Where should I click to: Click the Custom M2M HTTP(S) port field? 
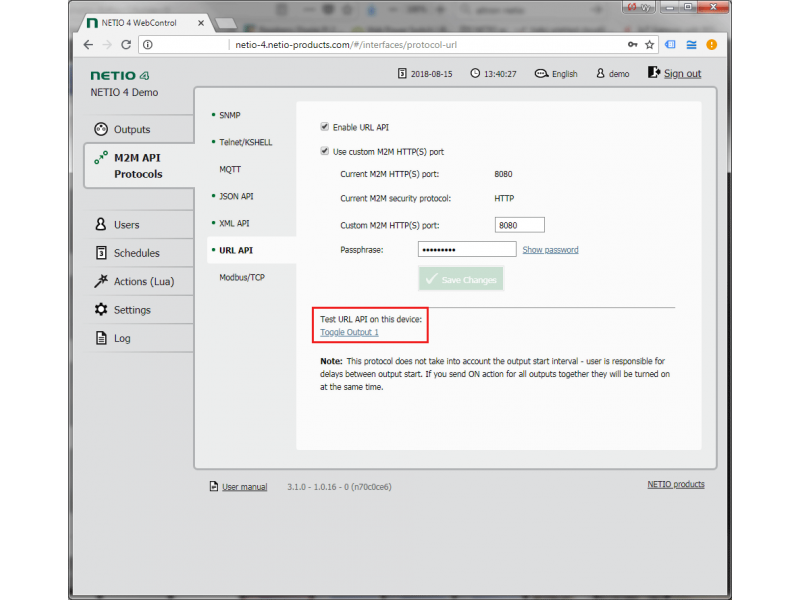pyautogui.click(x=519, y=225)
